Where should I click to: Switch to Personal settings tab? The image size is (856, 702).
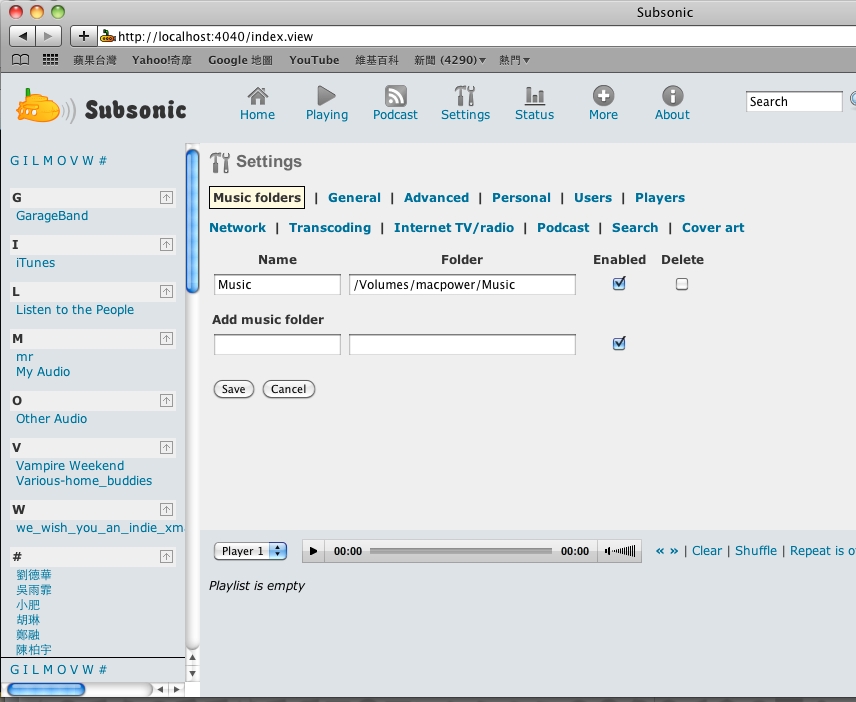pos(521,198)
